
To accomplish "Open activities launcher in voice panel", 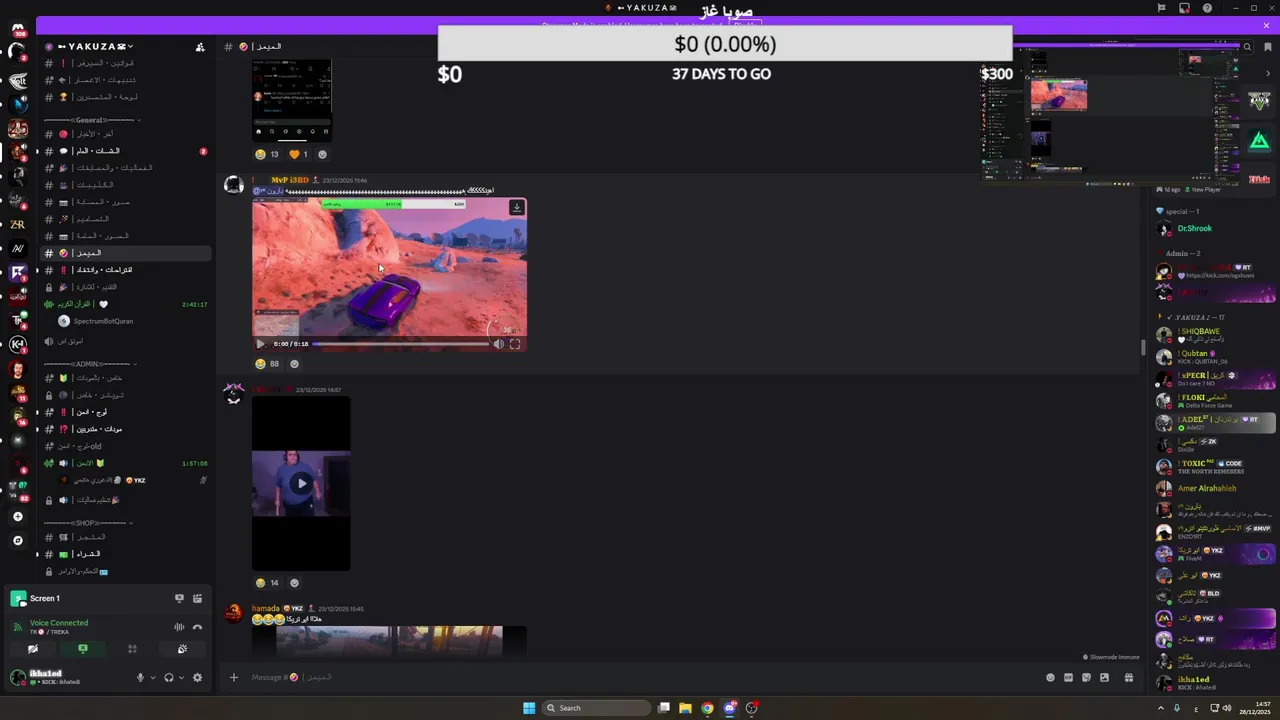I will tap(132, 649).
